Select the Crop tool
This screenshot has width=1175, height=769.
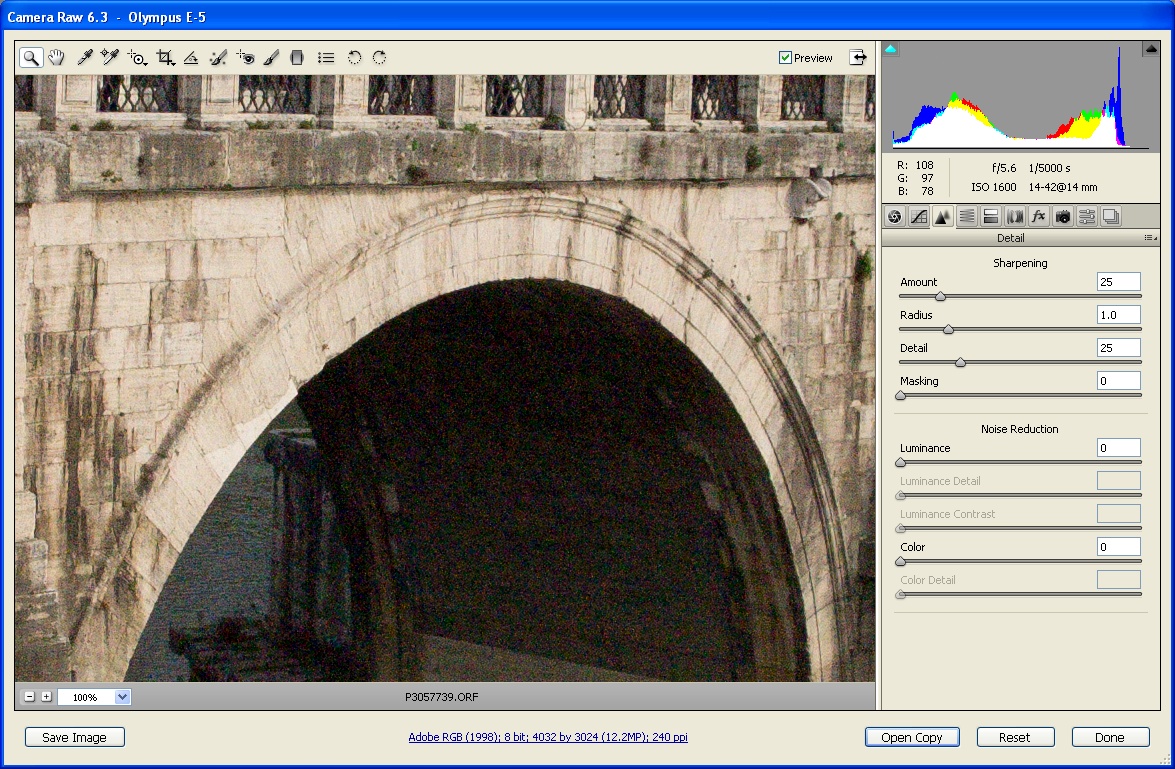[x=165, y=58]
